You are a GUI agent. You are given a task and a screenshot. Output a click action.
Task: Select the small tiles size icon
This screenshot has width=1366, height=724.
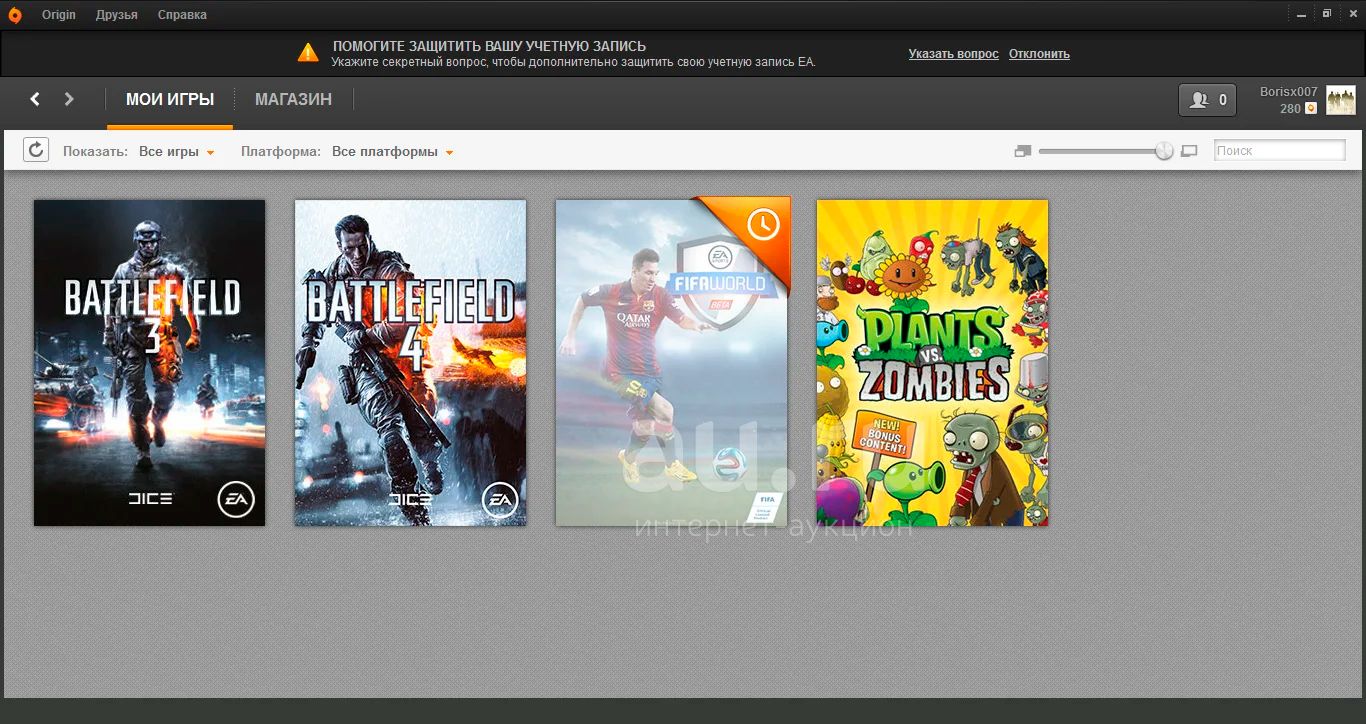pos(1022,151)
